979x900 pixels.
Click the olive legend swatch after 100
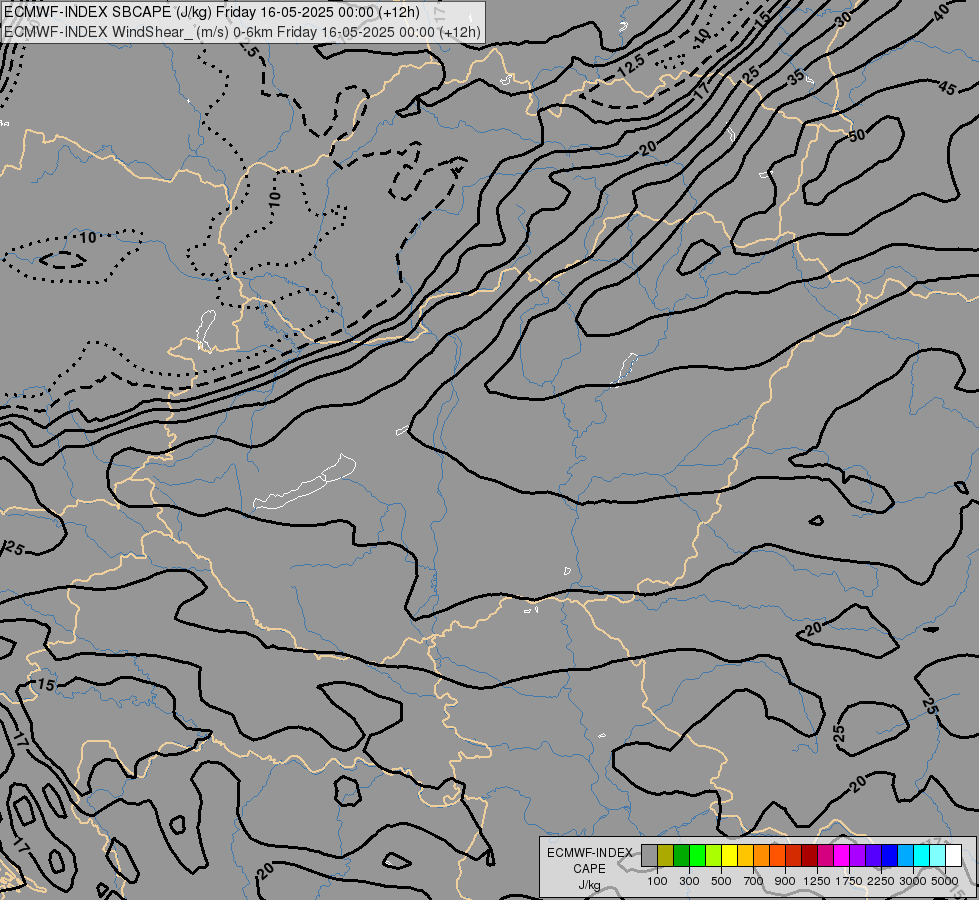tap(666, 855)
